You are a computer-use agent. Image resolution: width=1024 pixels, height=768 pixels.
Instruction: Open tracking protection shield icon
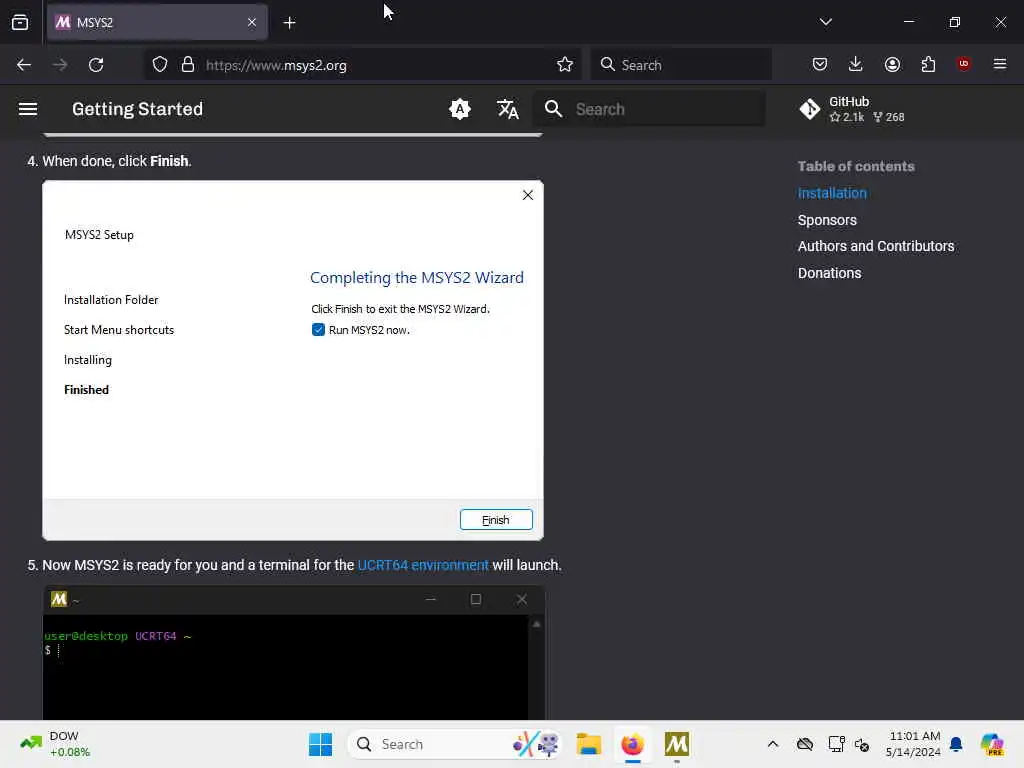click(x=160, y=65)
